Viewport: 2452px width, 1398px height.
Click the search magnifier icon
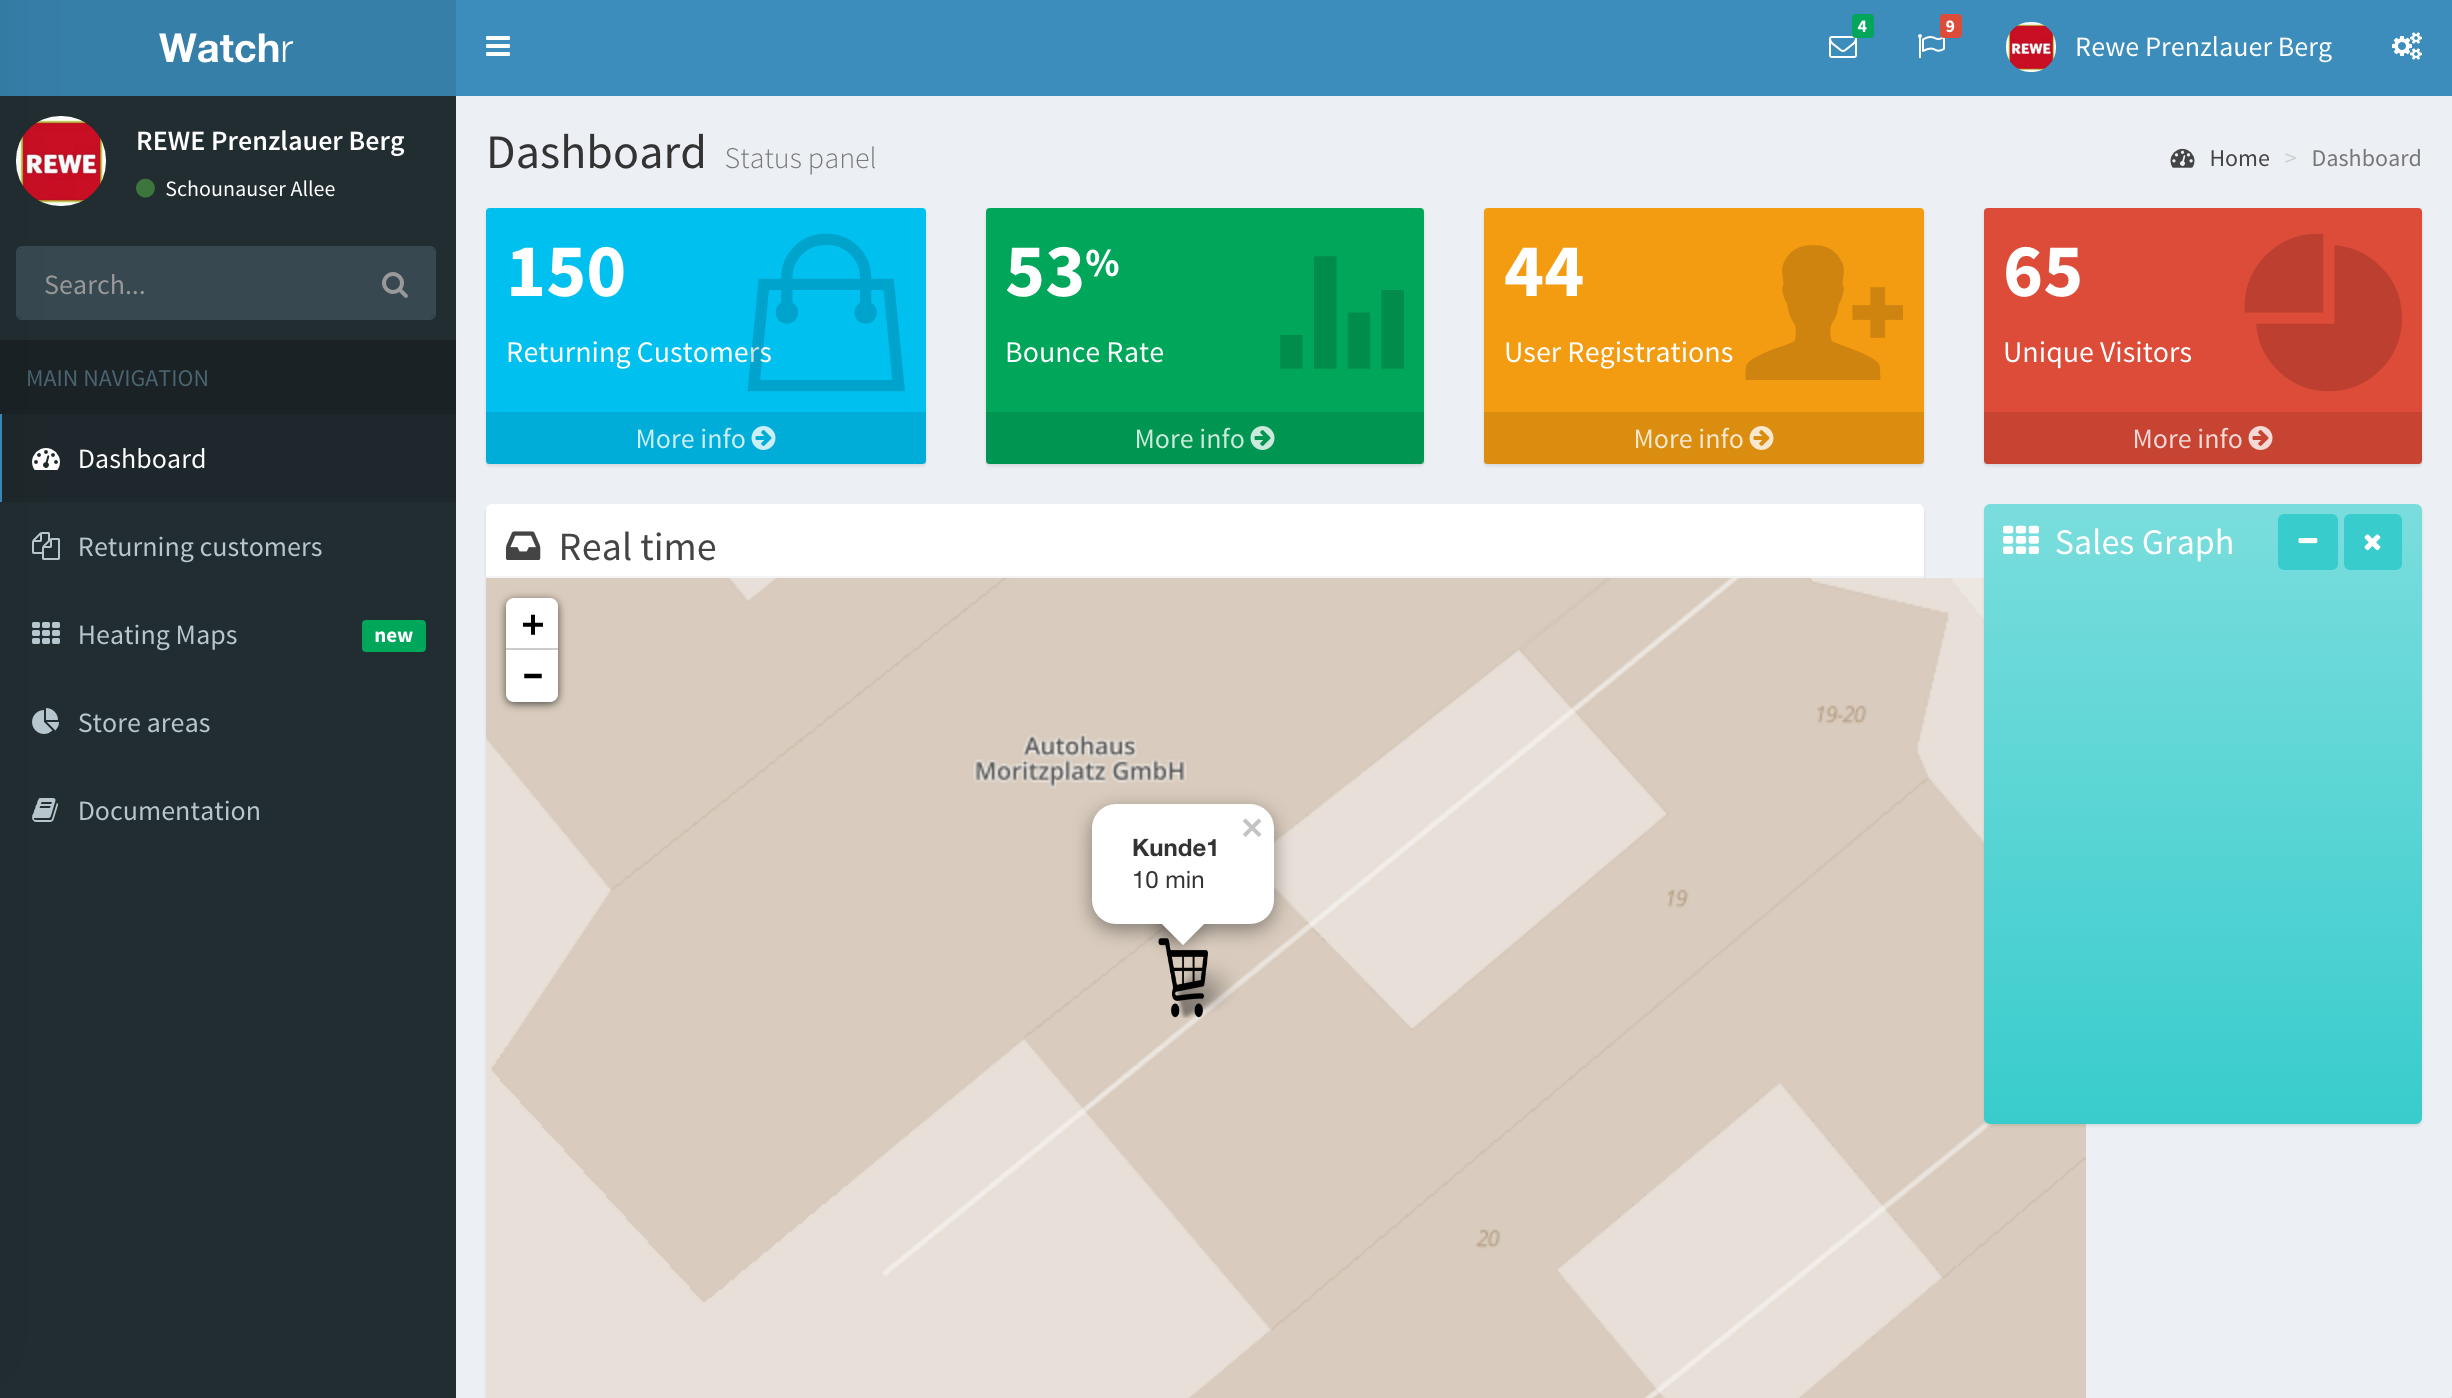click(x=395, y=285)
